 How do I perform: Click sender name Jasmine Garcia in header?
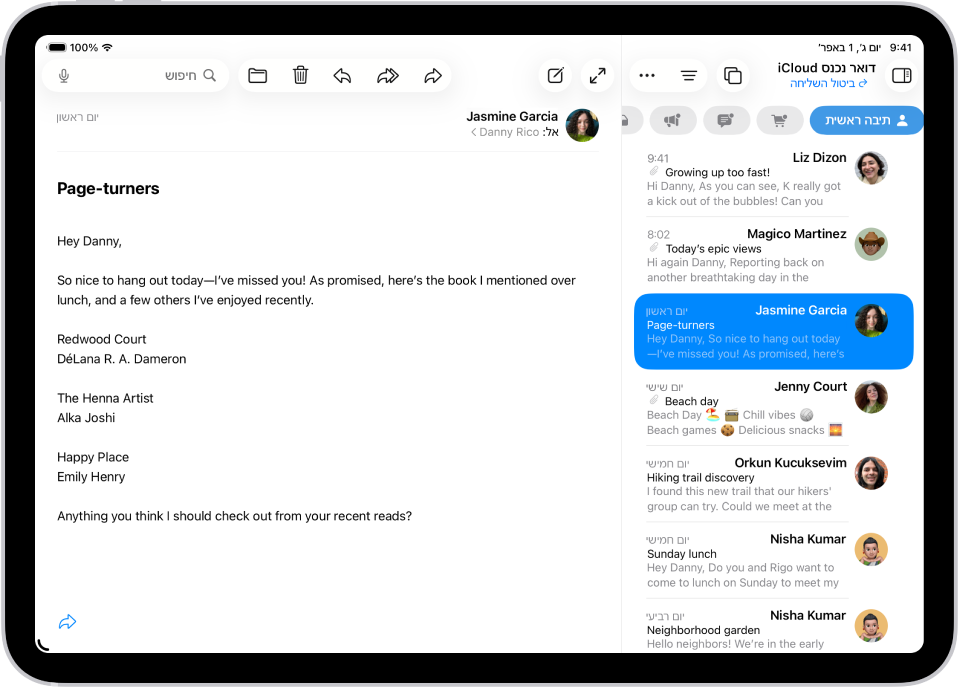[512, 116]
